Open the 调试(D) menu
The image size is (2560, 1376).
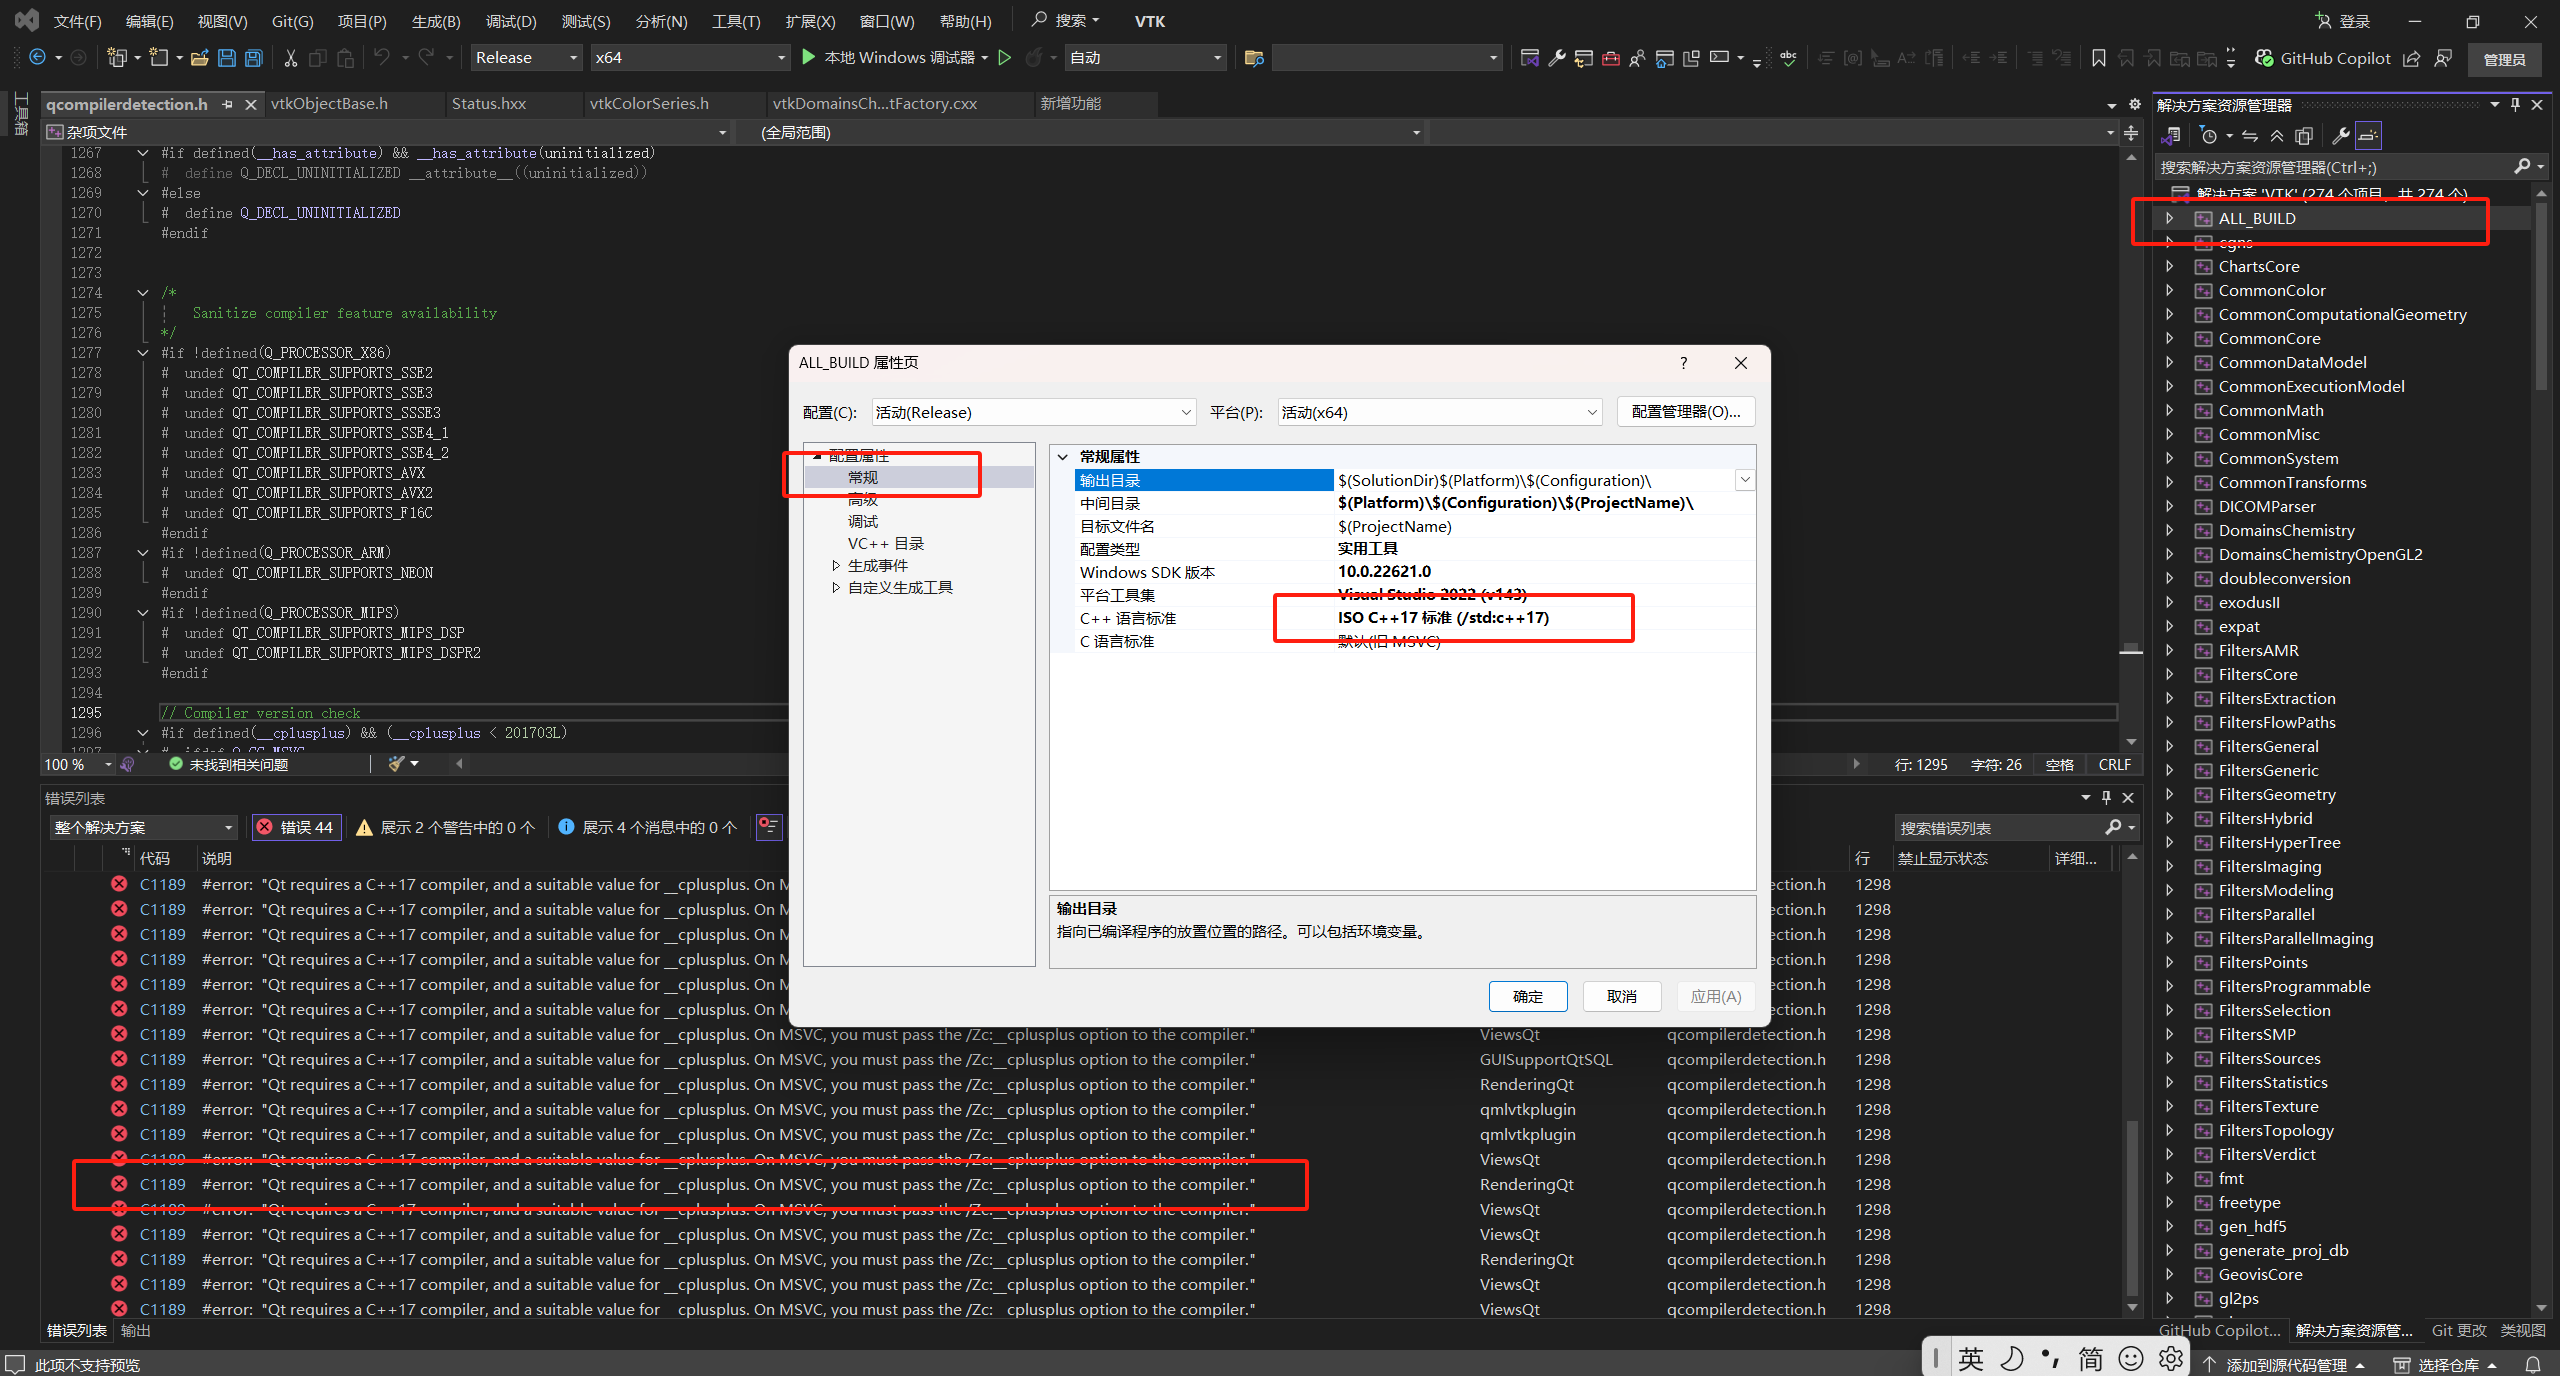click(x=510, y=20)
